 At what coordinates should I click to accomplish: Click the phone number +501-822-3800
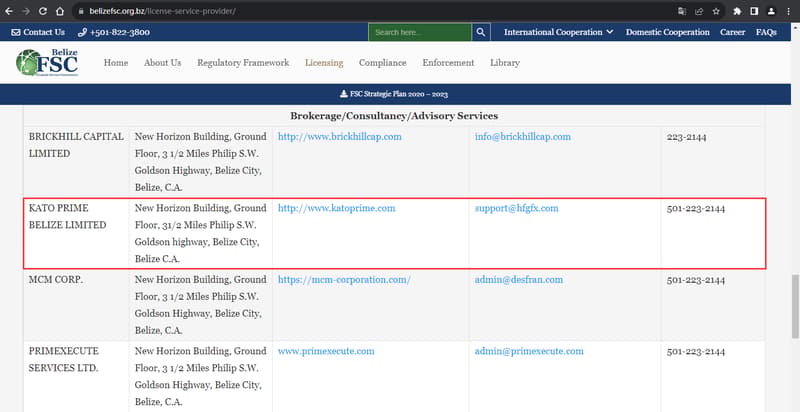click(x=114, y=32)
